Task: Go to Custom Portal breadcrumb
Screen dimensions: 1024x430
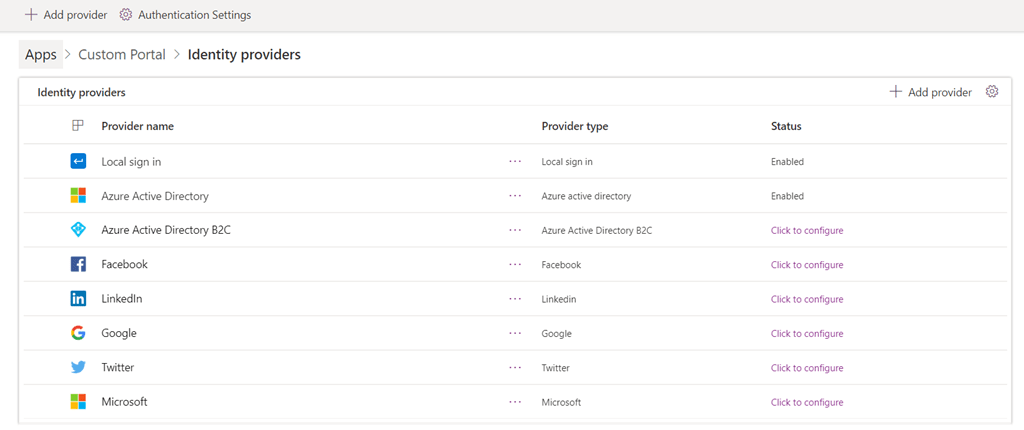Action: point(122,55)
